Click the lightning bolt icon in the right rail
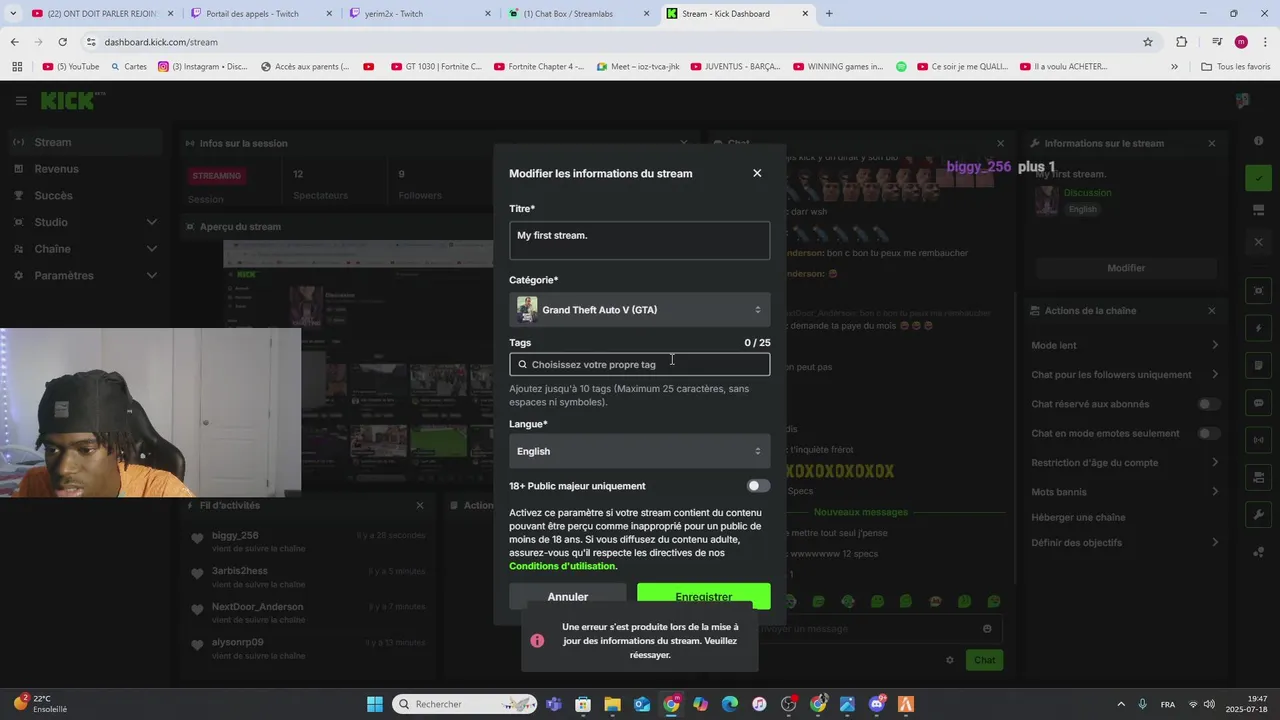1280x720 pixels. [x=1259, y=328]
